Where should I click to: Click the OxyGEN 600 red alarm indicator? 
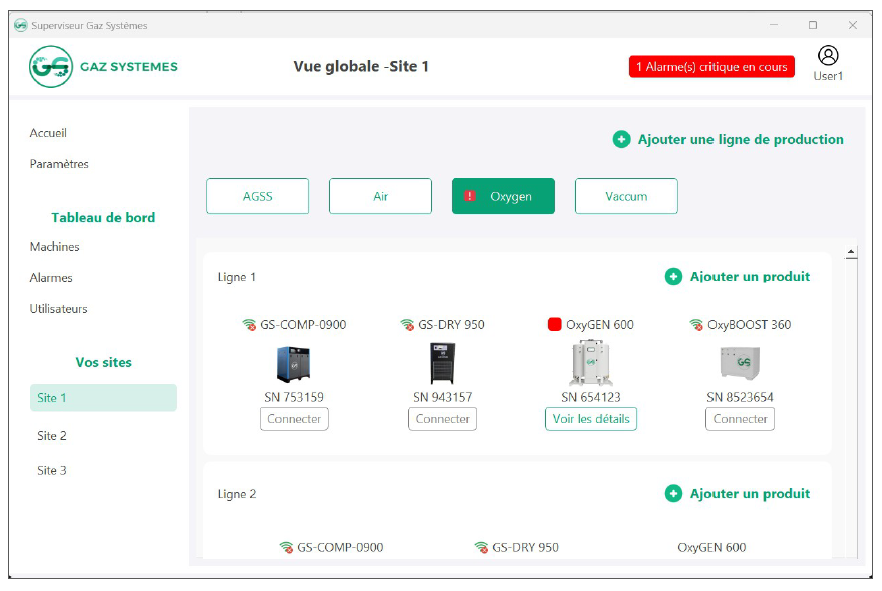(x=555, y=325)
